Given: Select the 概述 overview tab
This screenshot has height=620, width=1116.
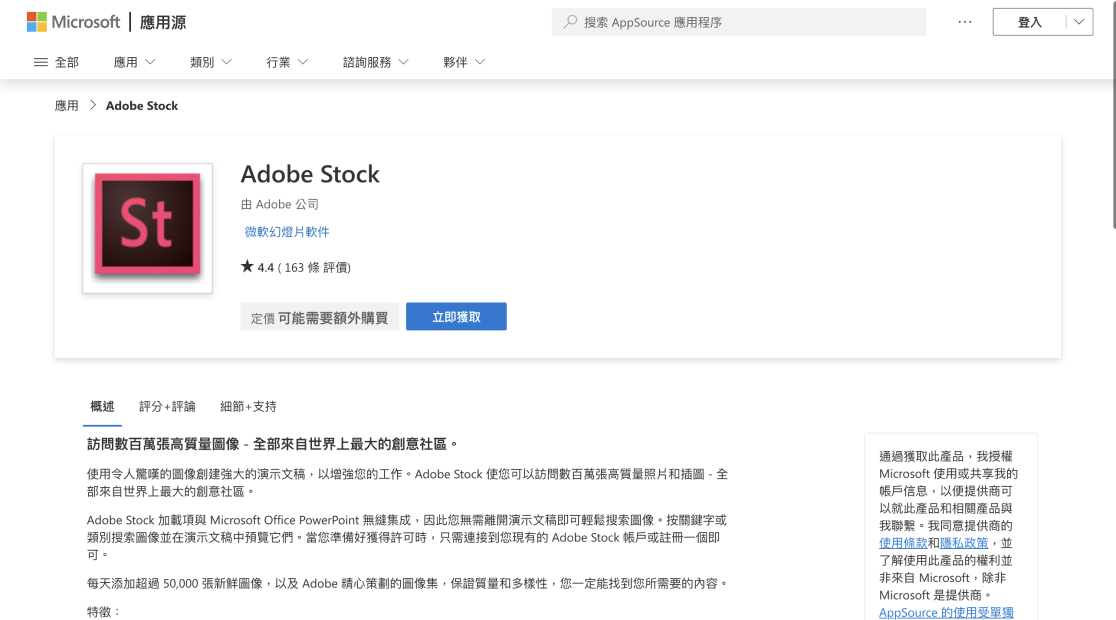Looking at the screenshot, I should tap(102, 406).
